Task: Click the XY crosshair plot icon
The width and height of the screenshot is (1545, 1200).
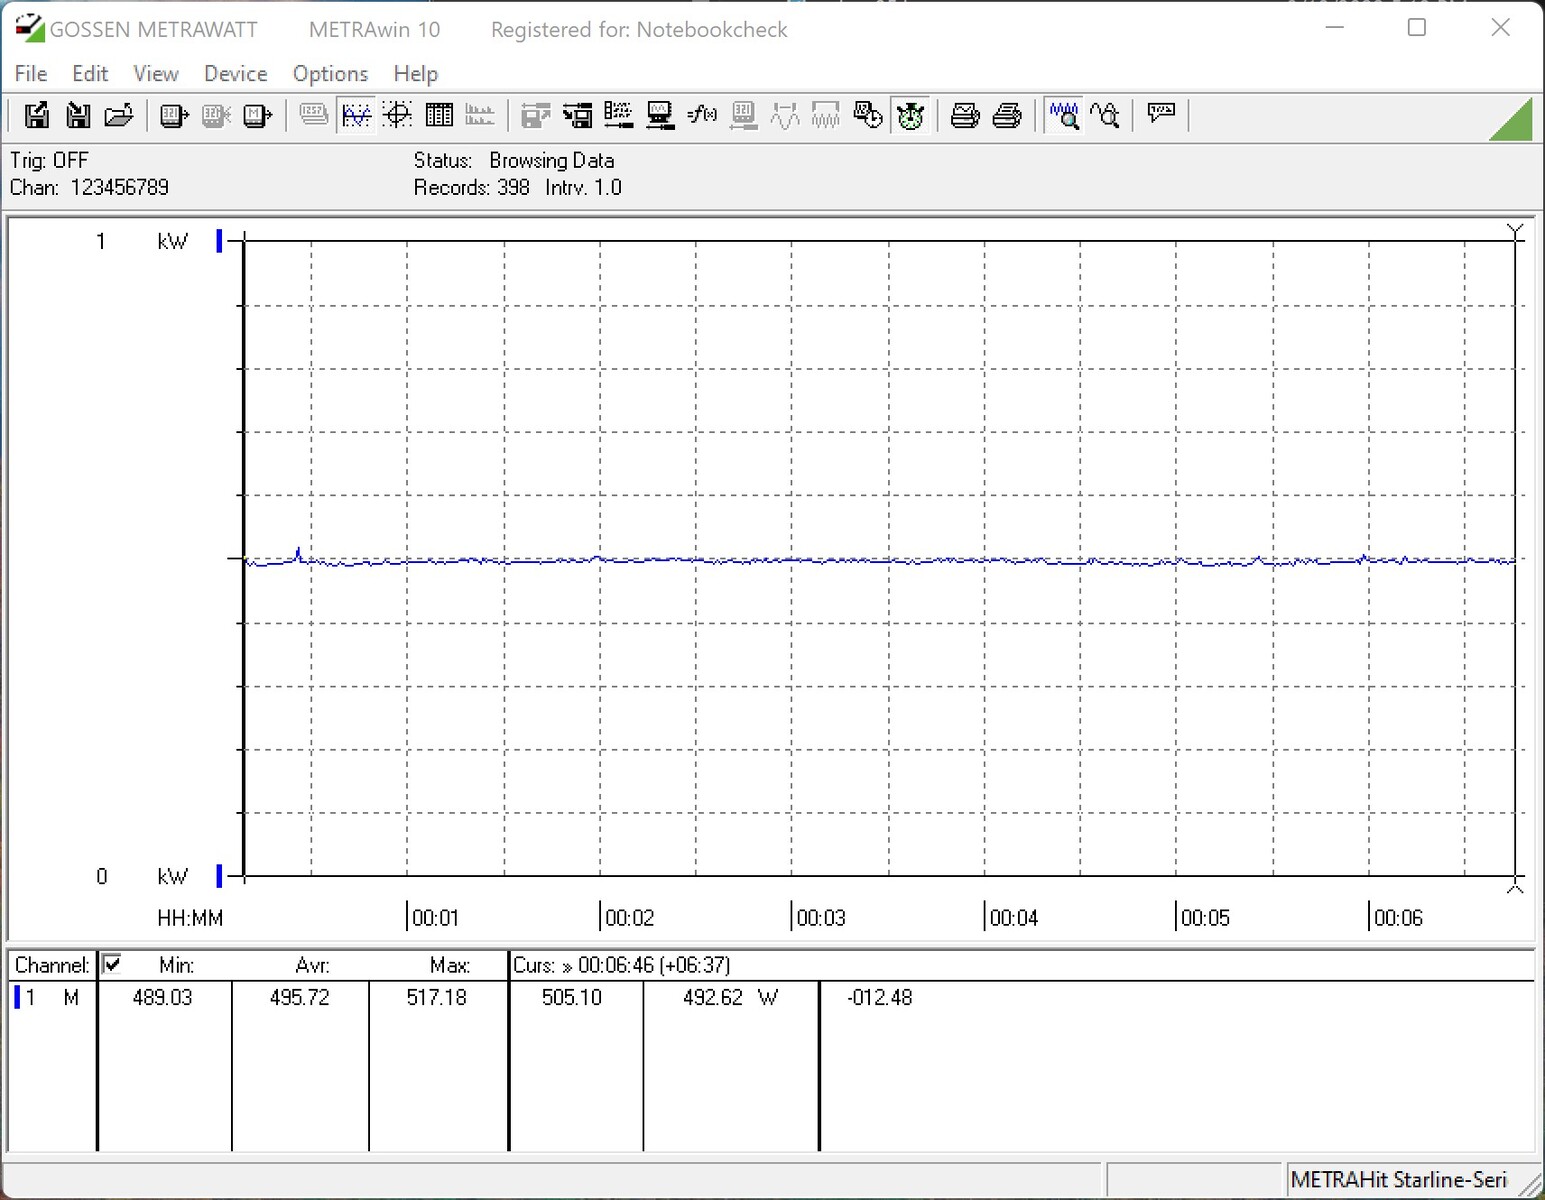Action: [x=398, y=116]
